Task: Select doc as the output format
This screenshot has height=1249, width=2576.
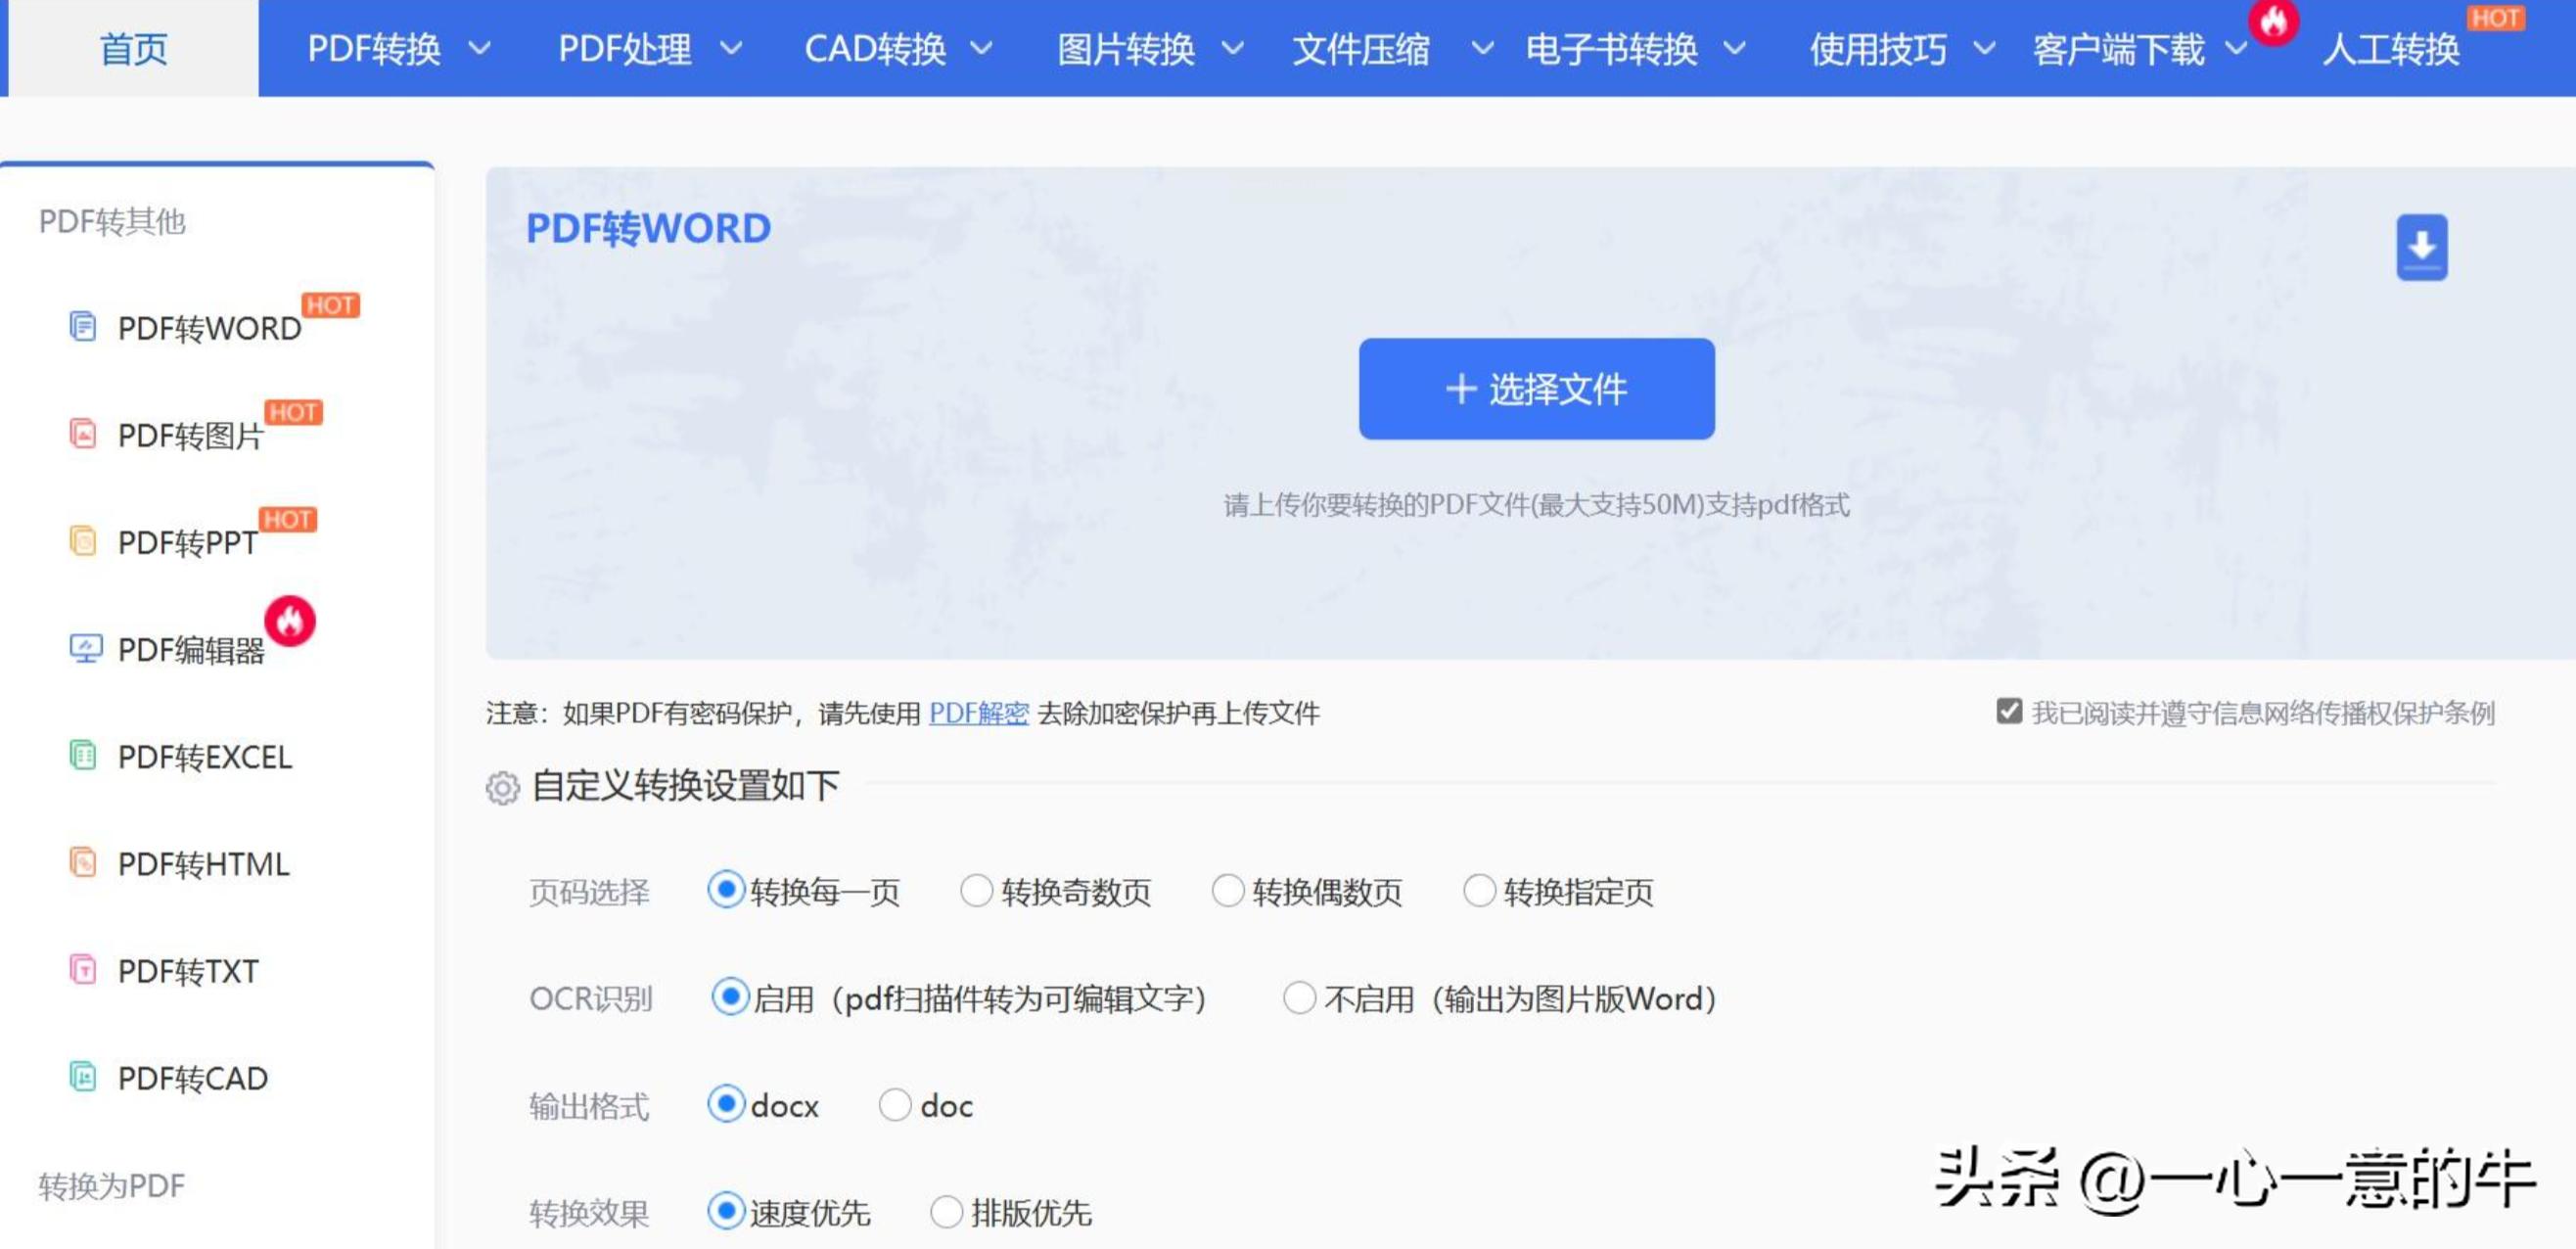Action: pyautogui.click(x=895, y=1105)
